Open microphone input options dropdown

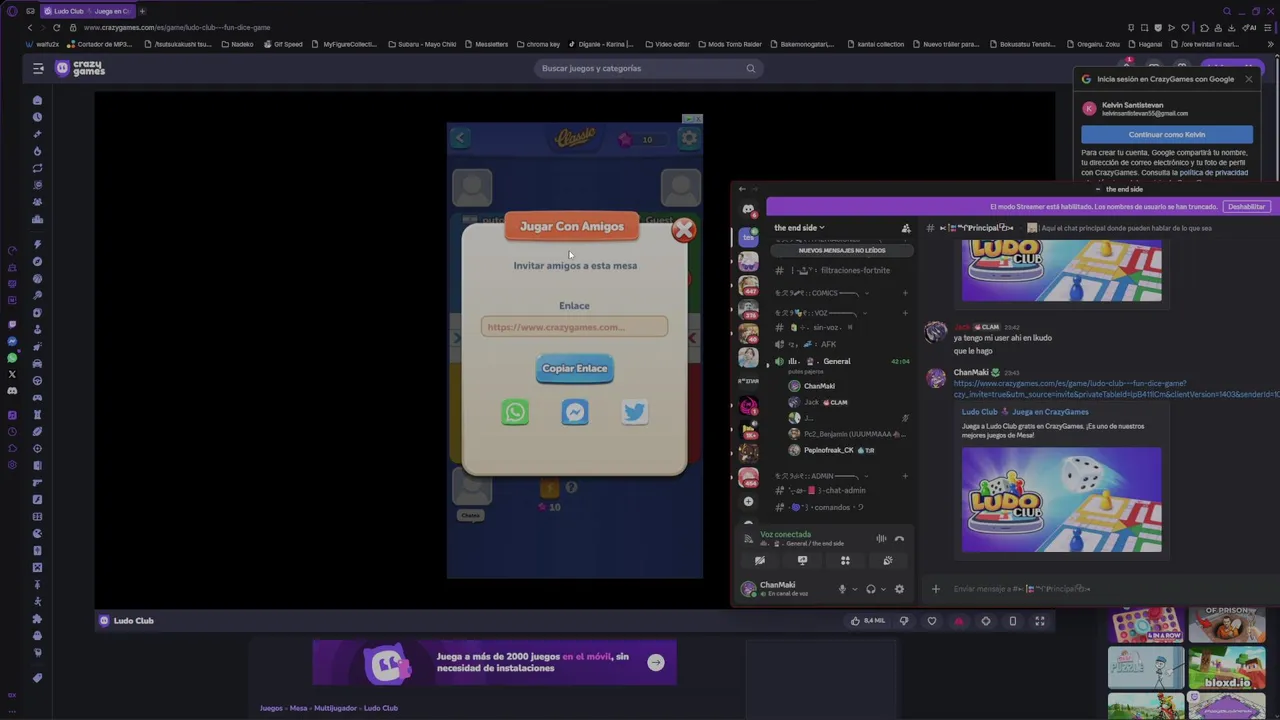pyautogui.click(x=853, y=589)
